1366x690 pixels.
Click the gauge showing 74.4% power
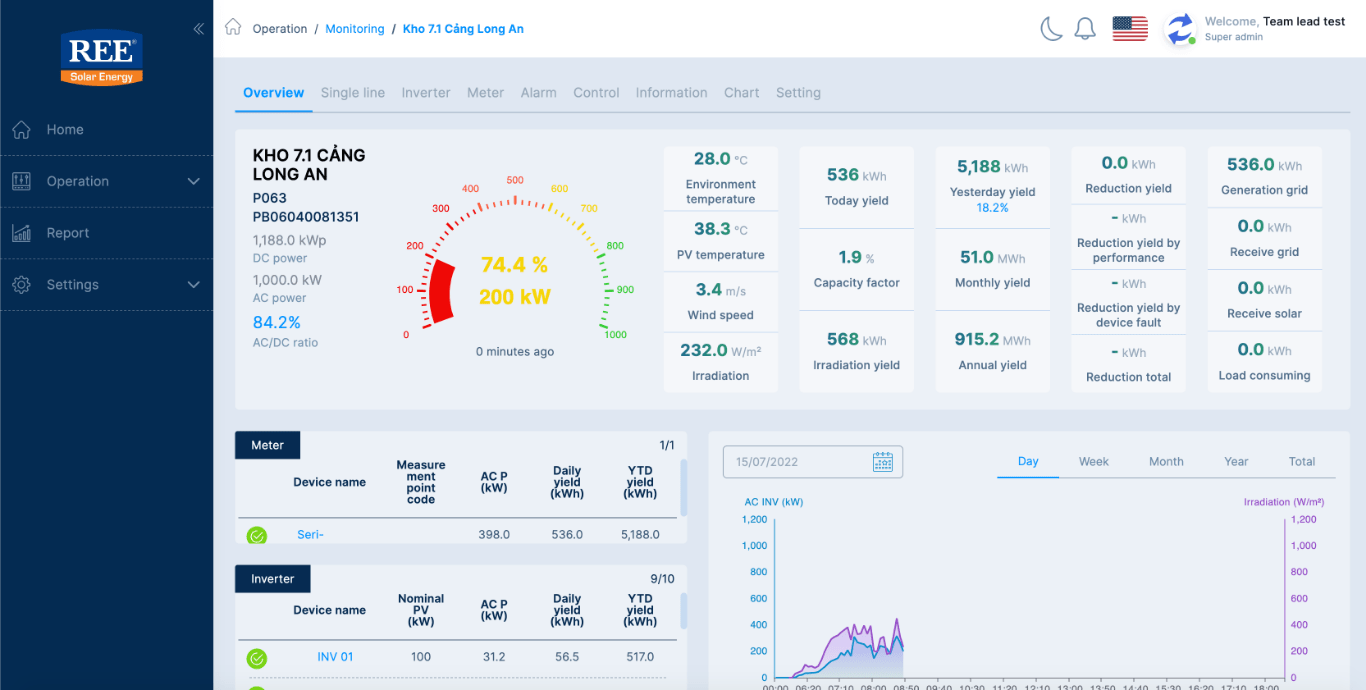click(x=515, y=277)
